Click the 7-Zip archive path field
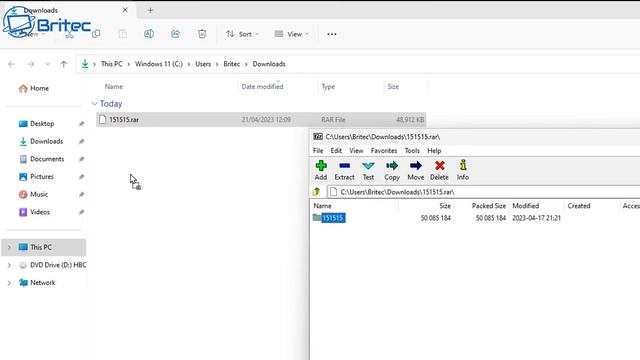This screenshot has width=640, height=360. [483, 192]
